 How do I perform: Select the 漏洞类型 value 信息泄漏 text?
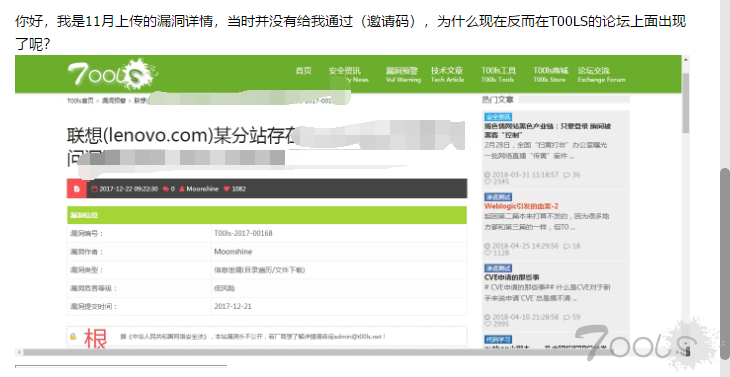pyautogui.click(x=259, y=270)
